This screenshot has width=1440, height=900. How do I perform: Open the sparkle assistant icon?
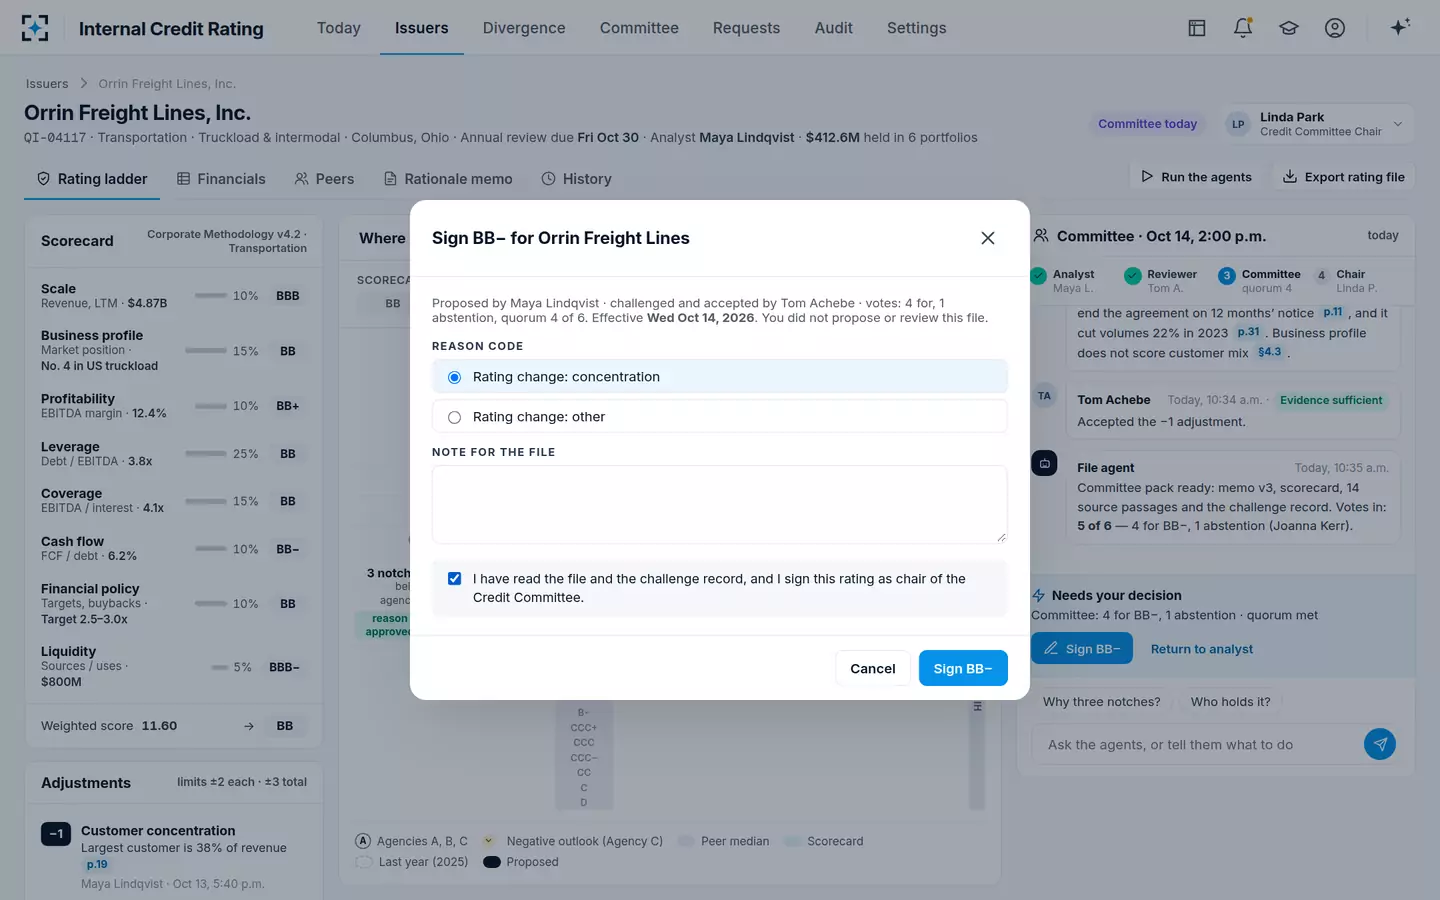(x=1400, y=27)
